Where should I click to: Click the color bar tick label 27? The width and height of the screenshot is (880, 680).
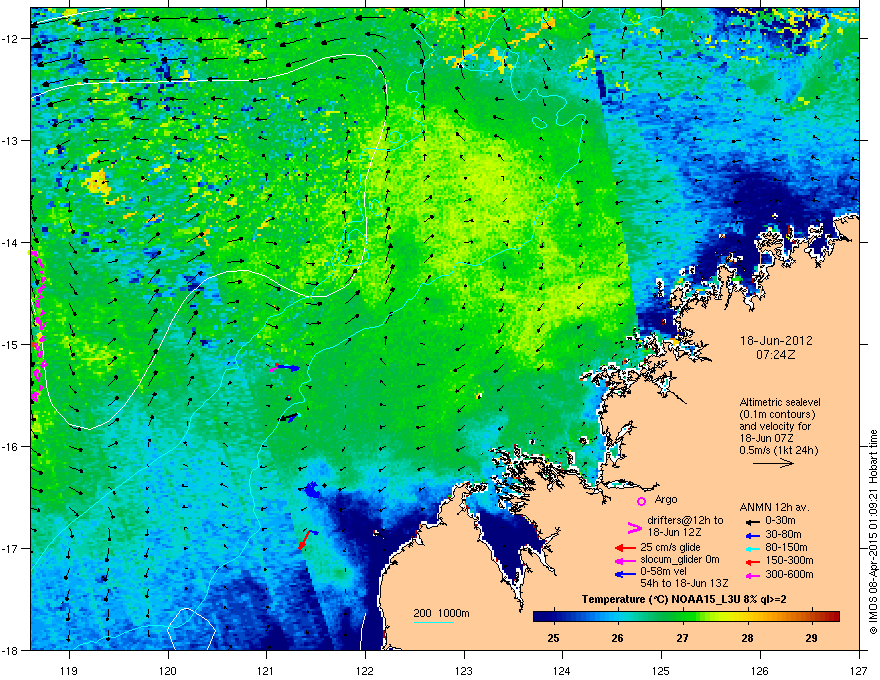point(682,638)
